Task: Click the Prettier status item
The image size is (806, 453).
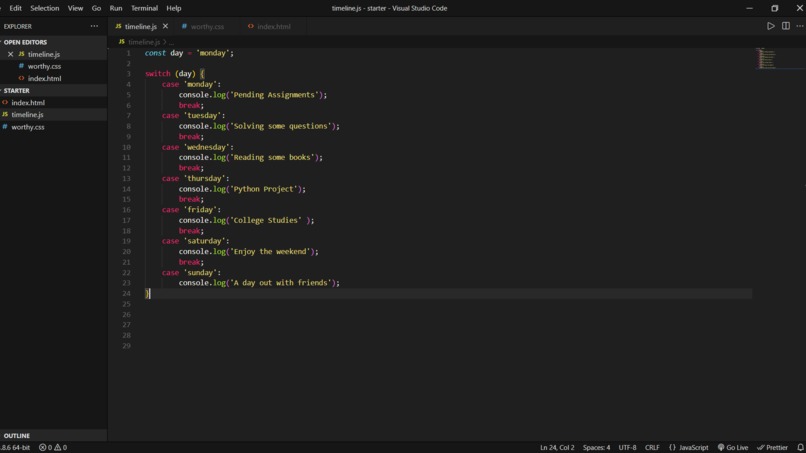Action: click(x=772, y=447)
